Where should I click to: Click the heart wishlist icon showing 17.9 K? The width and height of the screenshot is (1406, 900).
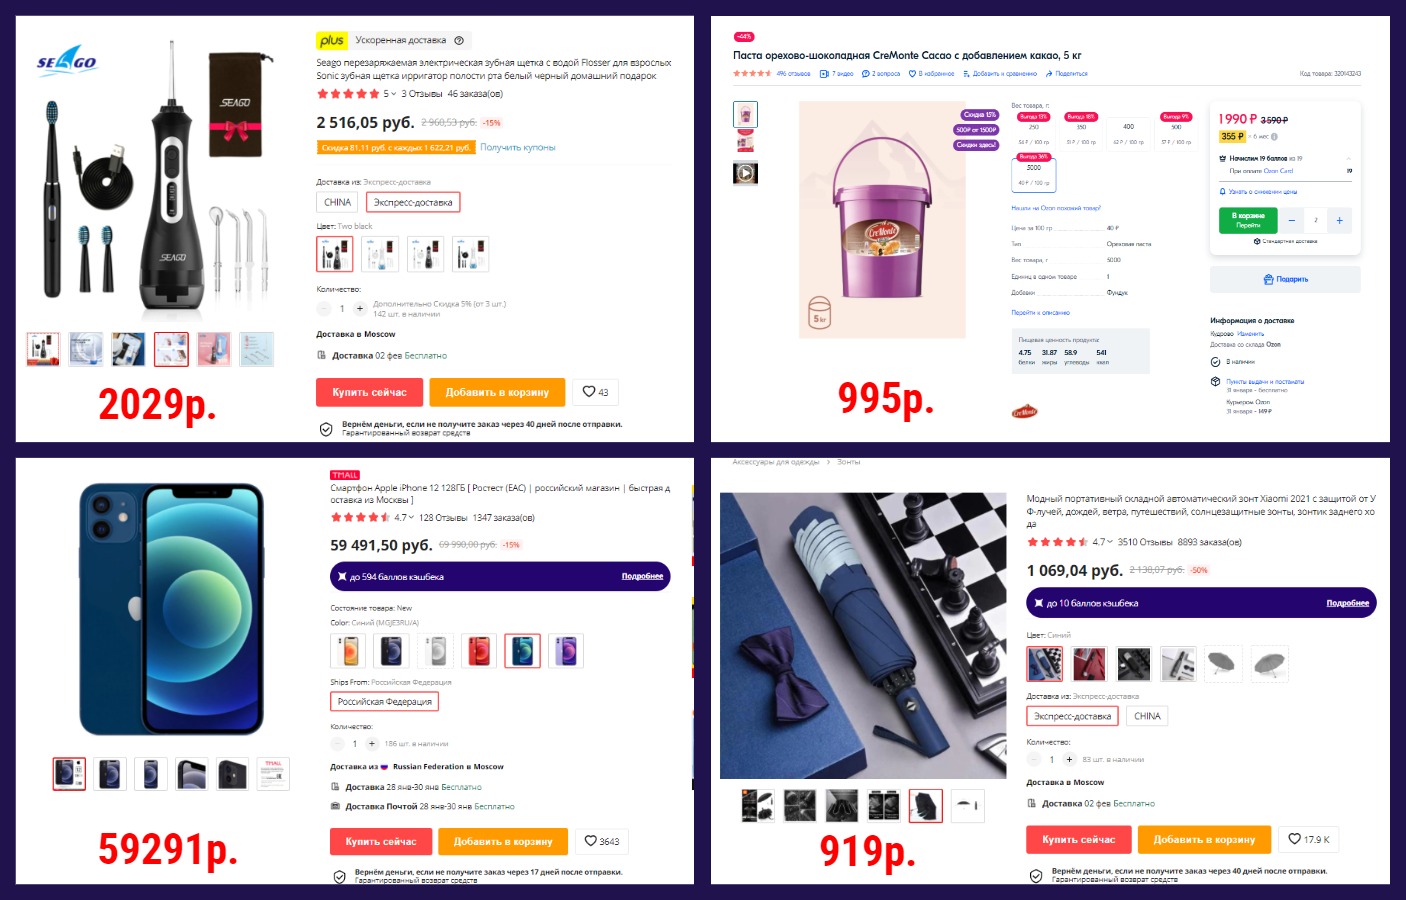1309,839
